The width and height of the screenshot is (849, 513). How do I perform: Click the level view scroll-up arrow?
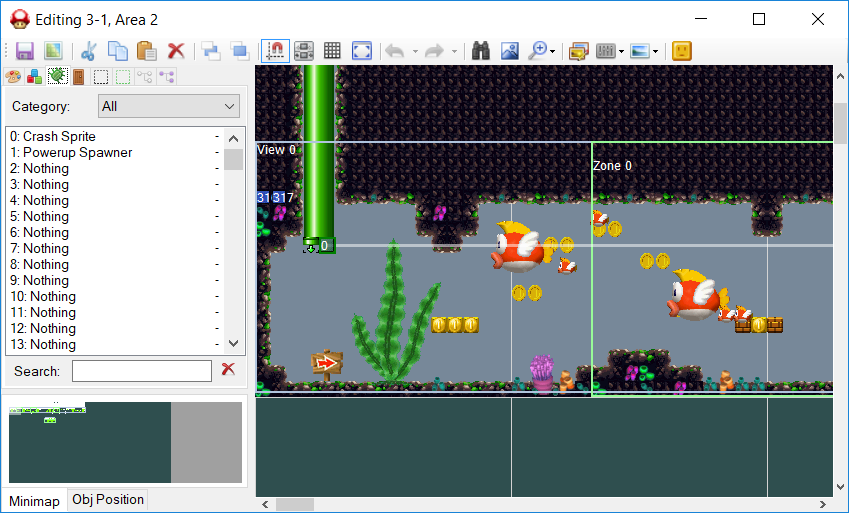click(840, 76)
